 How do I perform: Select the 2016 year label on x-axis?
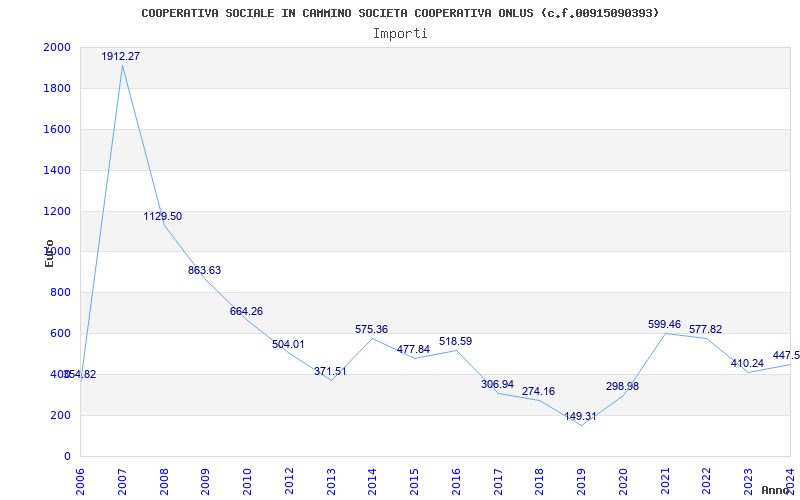pos(456,481)
